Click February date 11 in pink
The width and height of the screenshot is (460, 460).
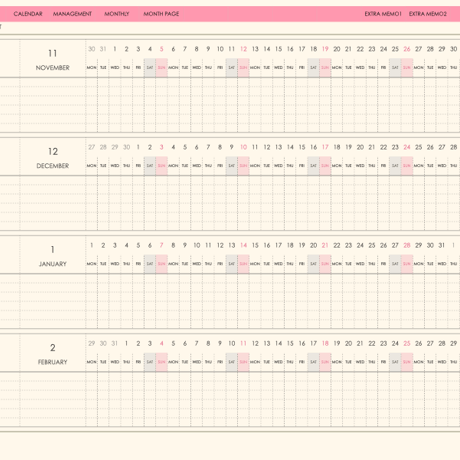pos(244,343)
